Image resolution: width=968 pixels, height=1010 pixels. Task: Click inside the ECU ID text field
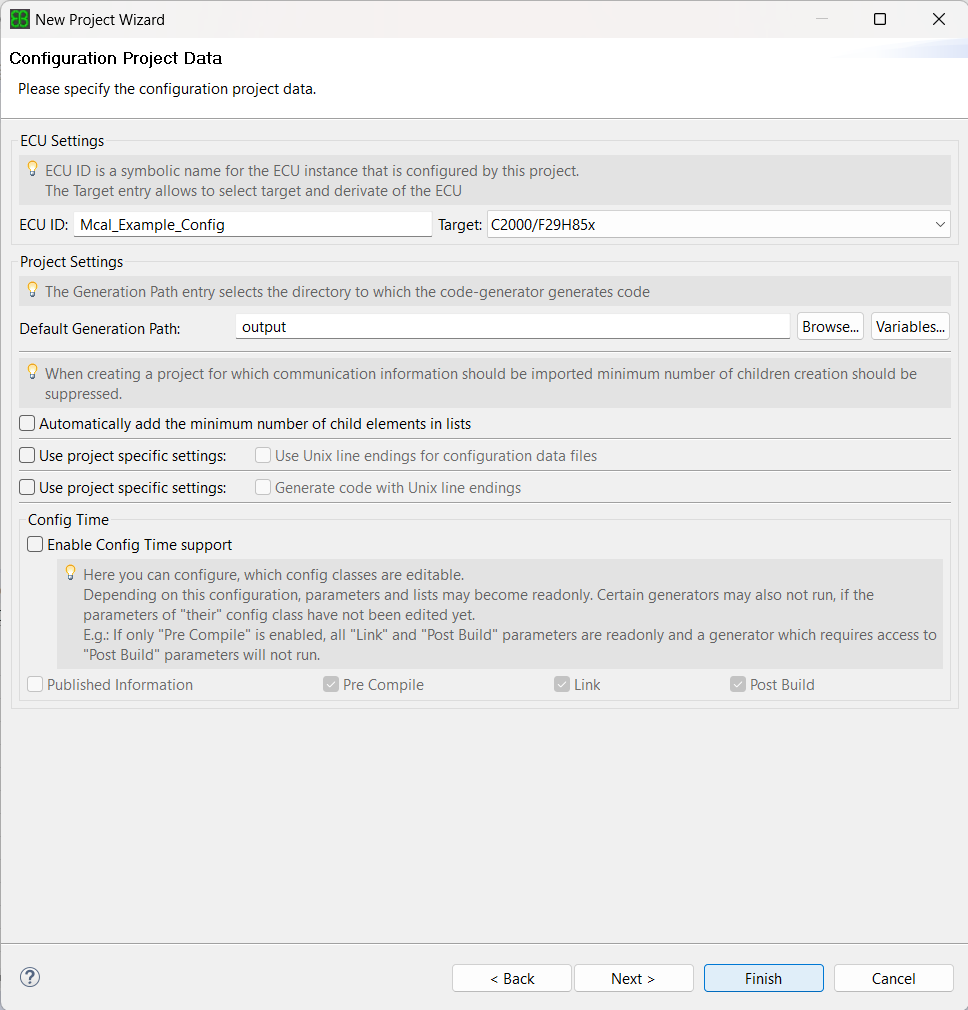pos(252,224)
